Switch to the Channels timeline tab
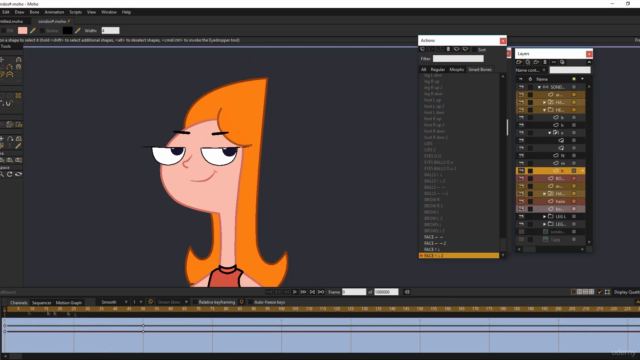This screenshot has height=360, width=640. point(18,302)
